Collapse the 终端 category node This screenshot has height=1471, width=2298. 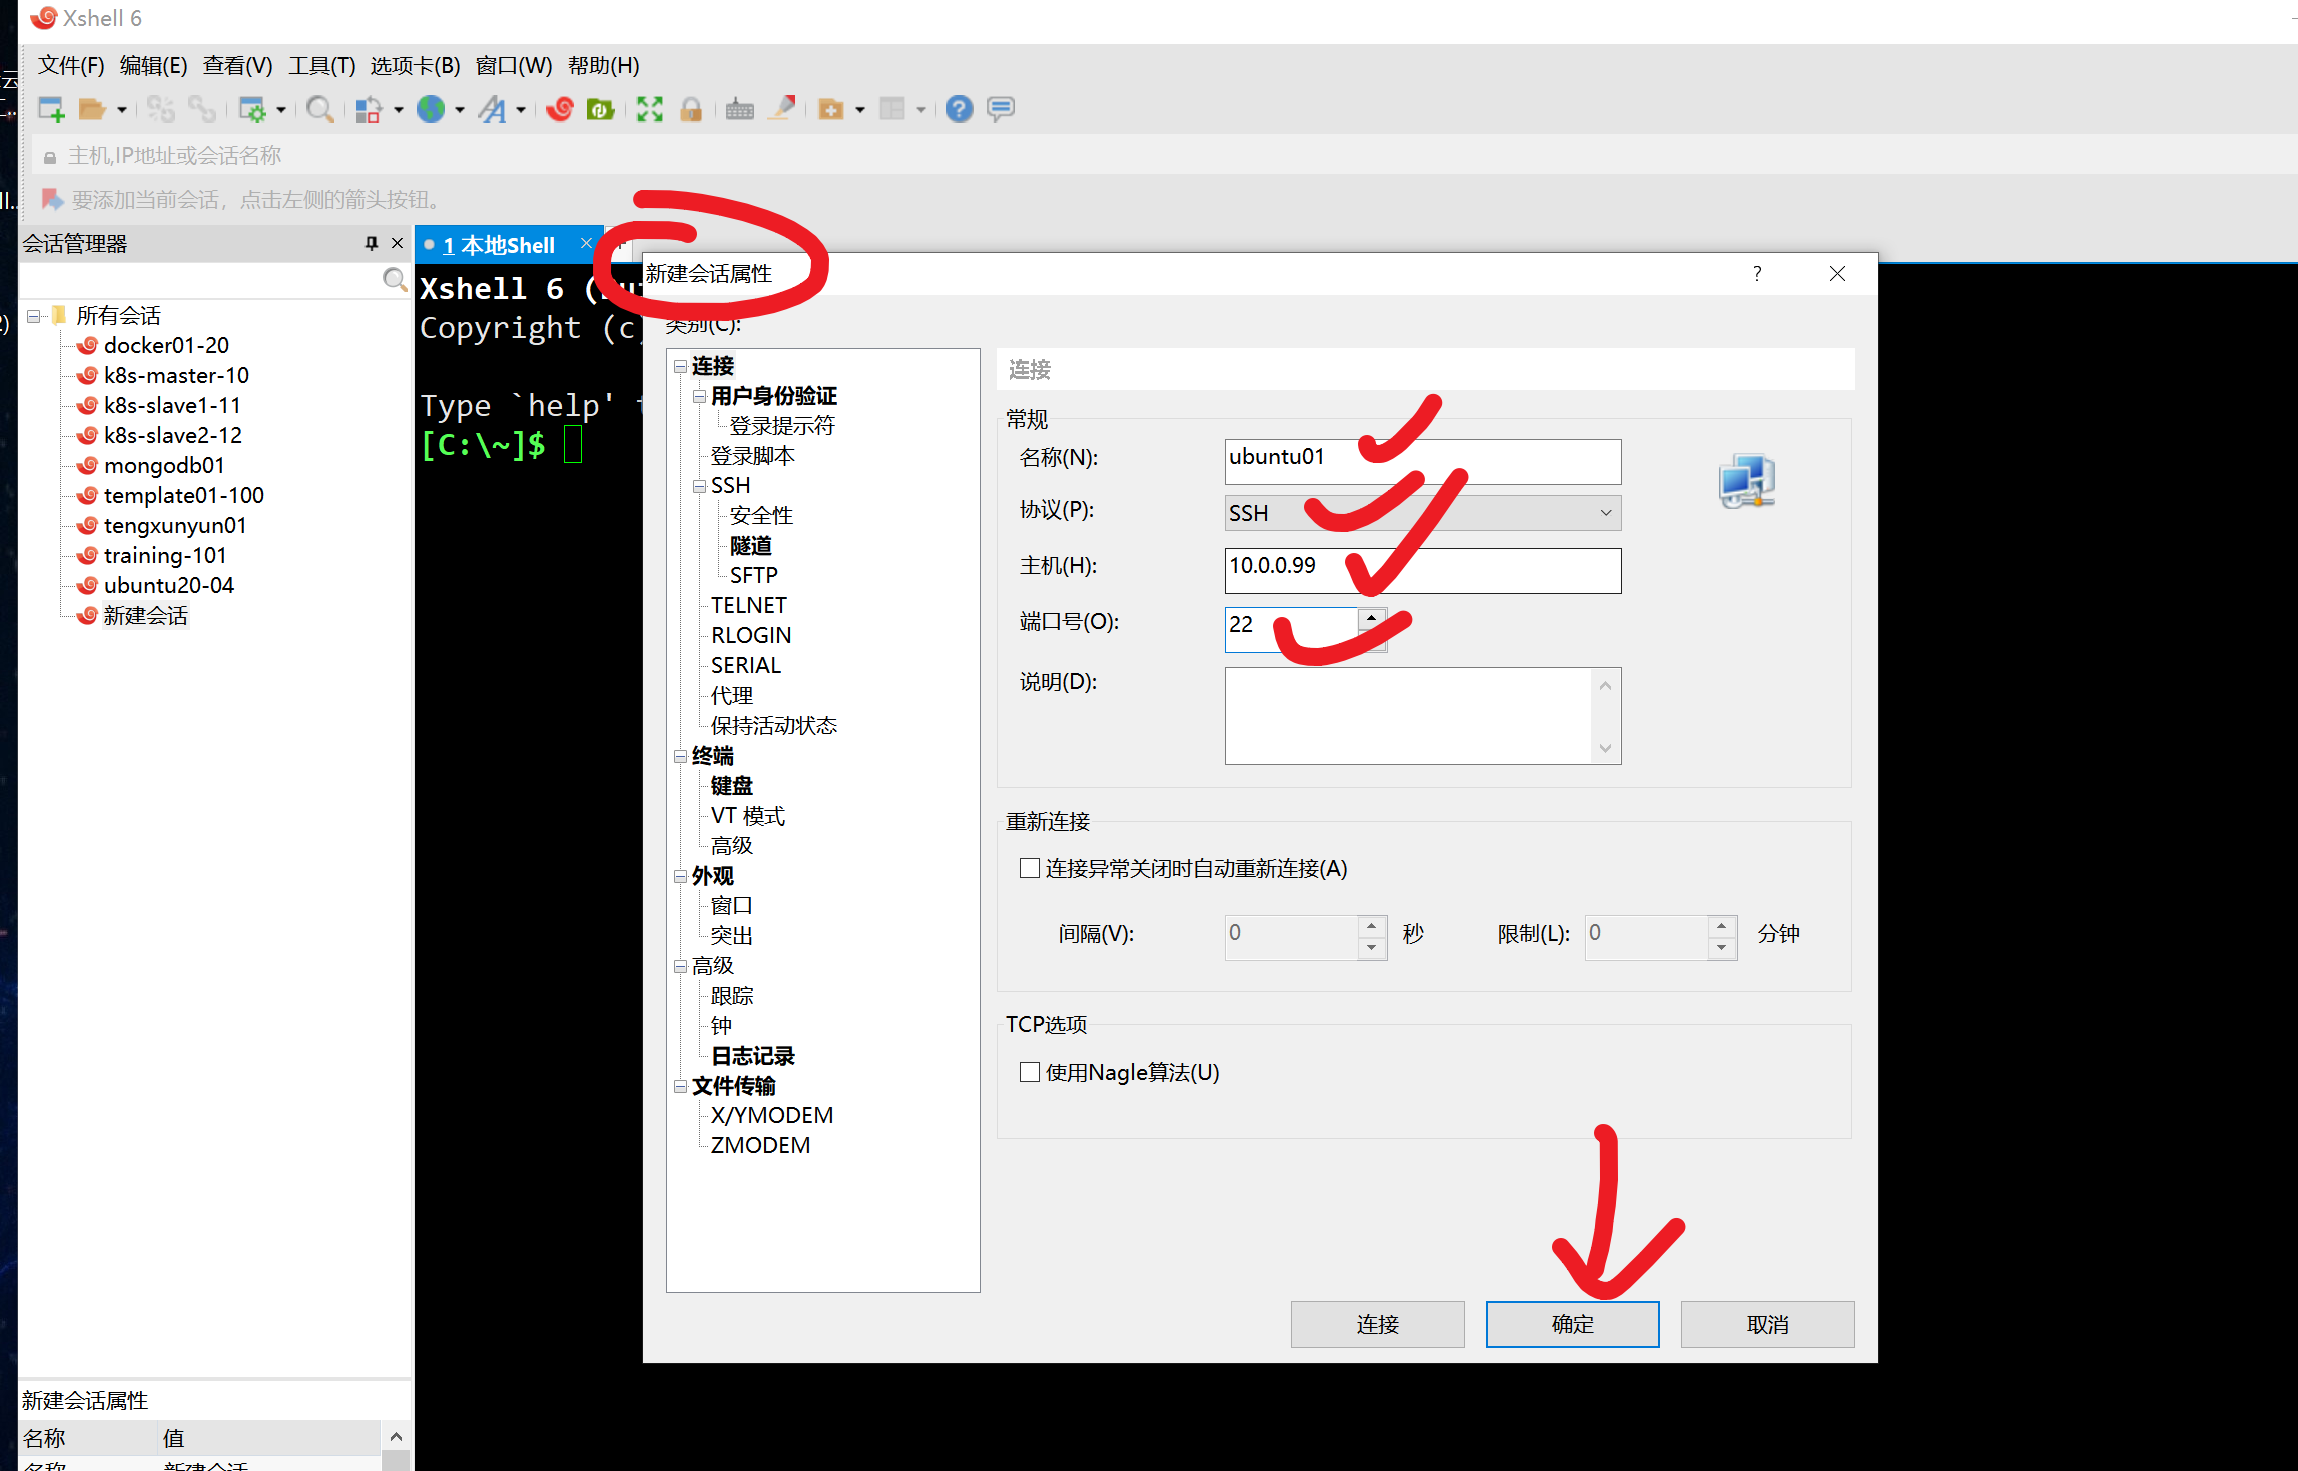point(681,757)
